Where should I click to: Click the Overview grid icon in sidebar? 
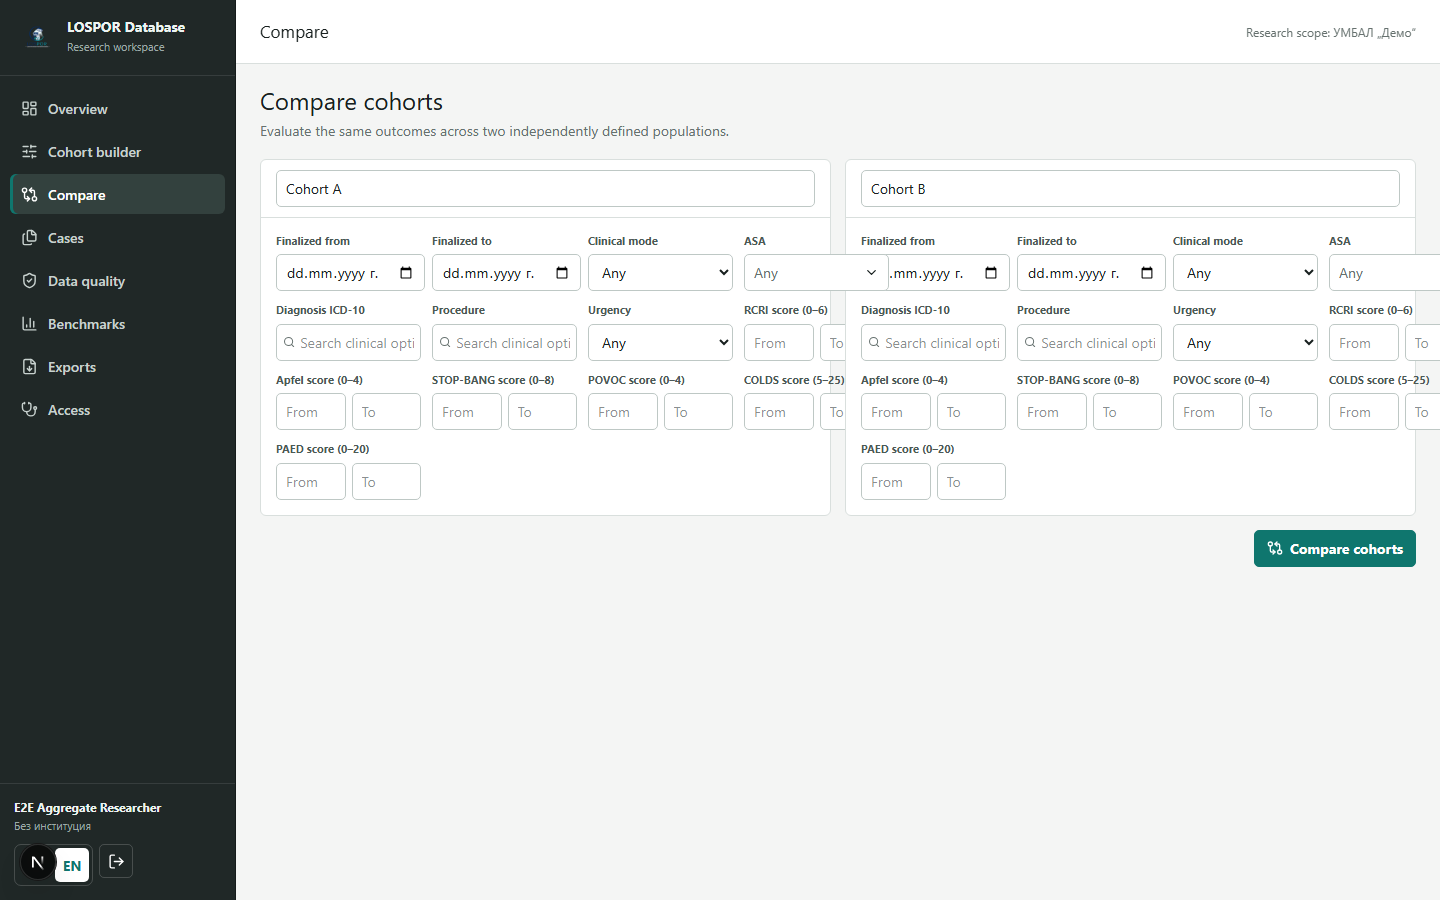coord(29,109)
